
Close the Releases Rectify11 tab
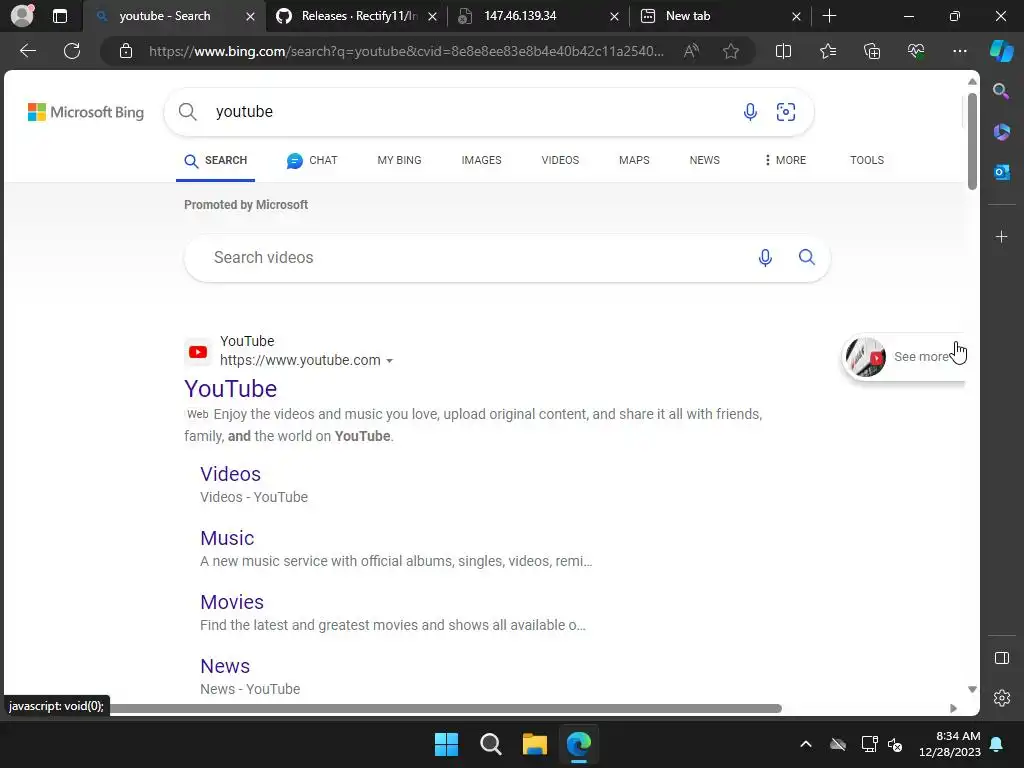tap(432, 16)
